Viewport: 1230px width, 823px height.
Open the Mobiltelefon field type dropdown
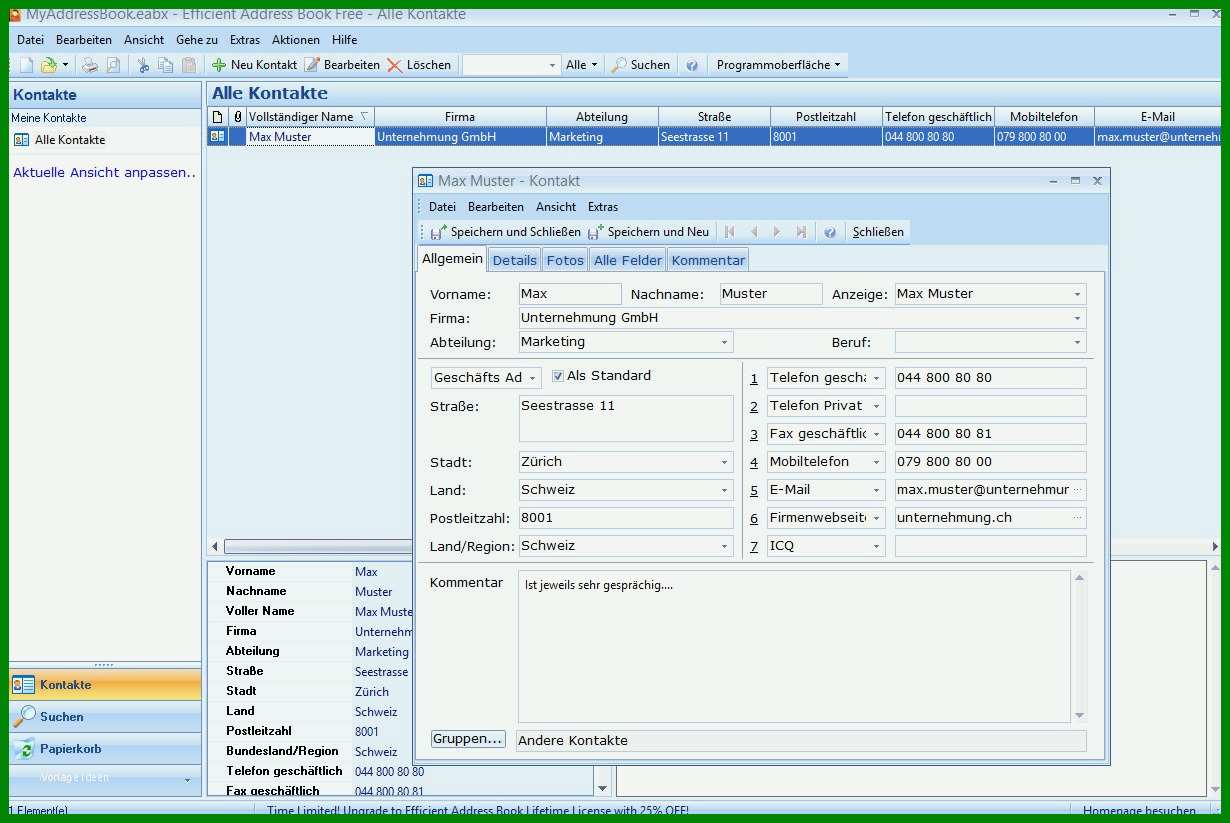876,462
